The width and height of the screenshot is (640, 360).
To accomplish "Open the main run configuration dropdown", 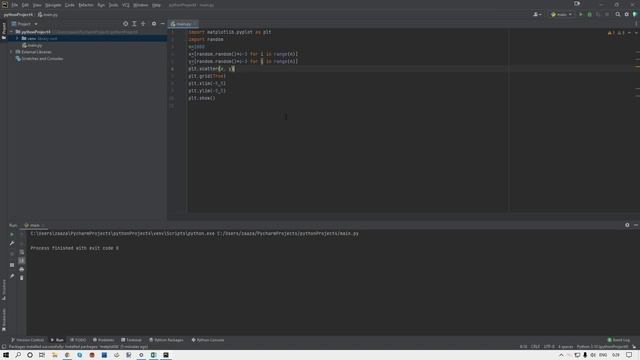I will click(561, 14).
